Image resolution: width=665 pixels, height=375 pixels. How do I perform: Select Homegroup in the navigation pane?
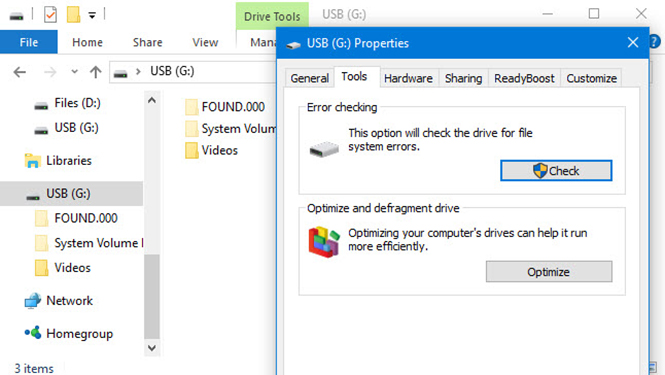click(69, 333)
